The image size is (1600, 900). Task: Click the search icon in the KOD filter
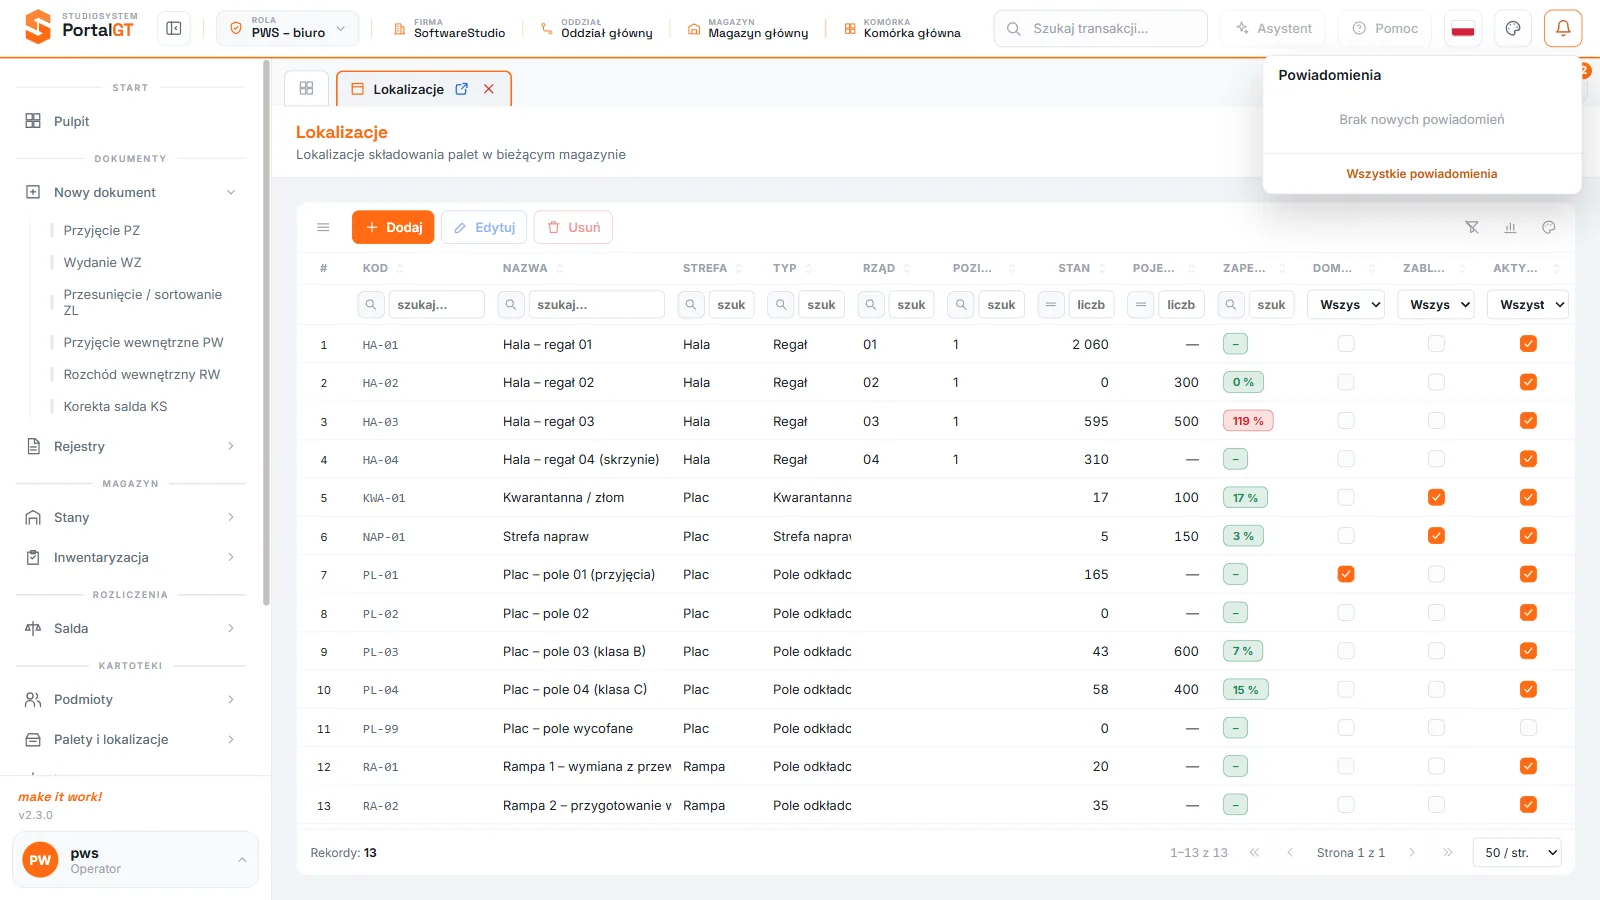tap(371, 304)
